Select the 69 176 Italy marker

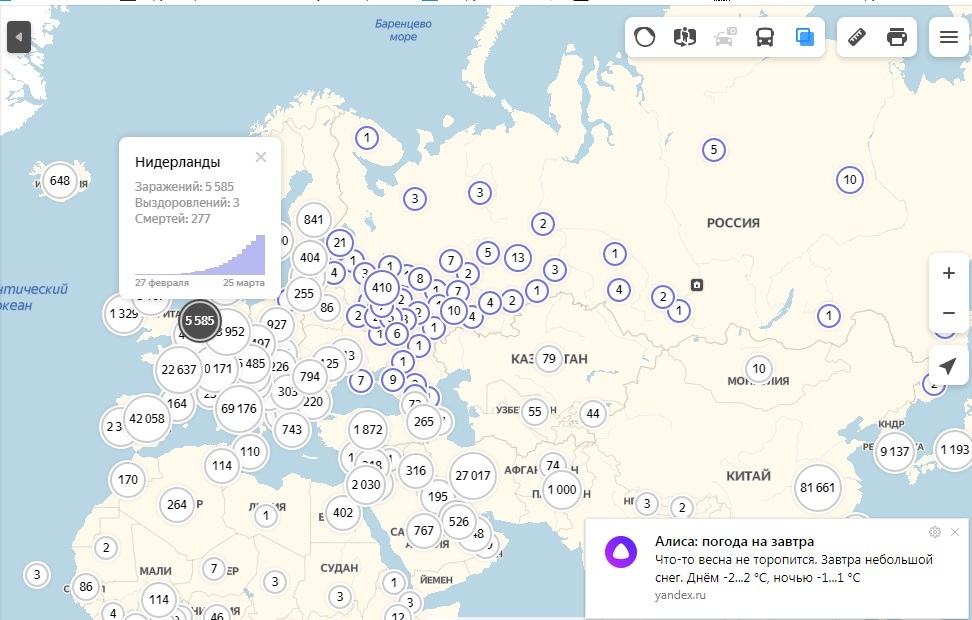(x=239, y=409)
